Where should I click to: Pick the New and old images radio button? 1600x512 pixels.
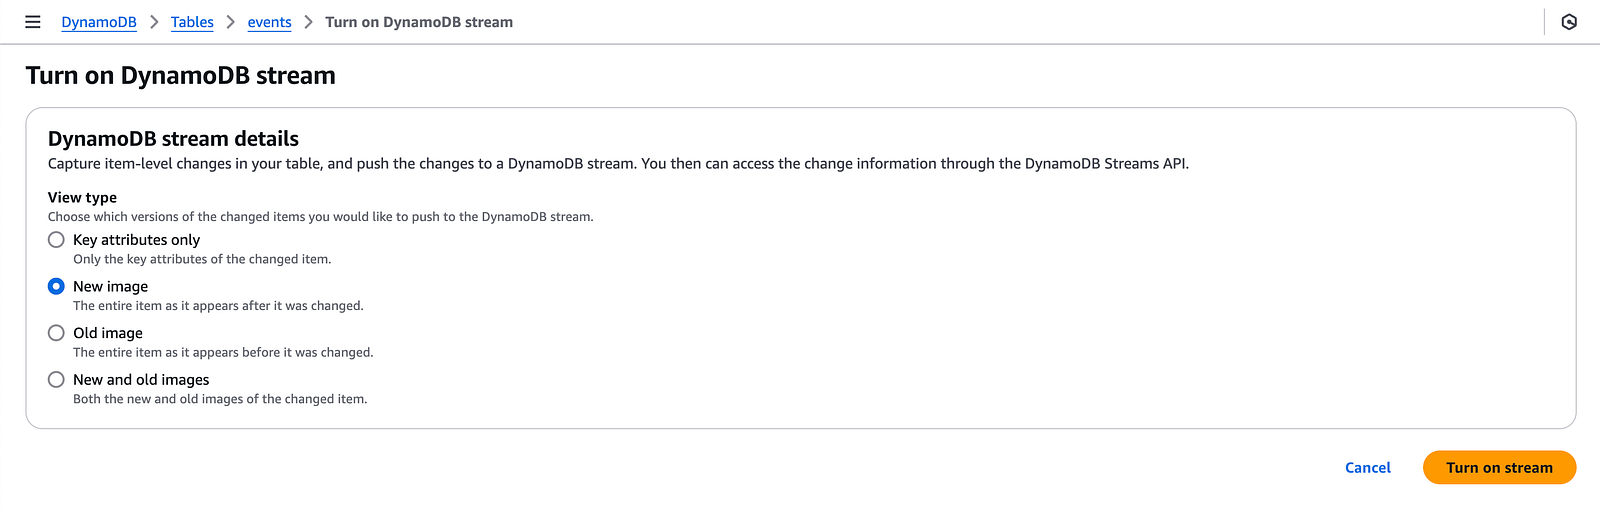point(56,380)
